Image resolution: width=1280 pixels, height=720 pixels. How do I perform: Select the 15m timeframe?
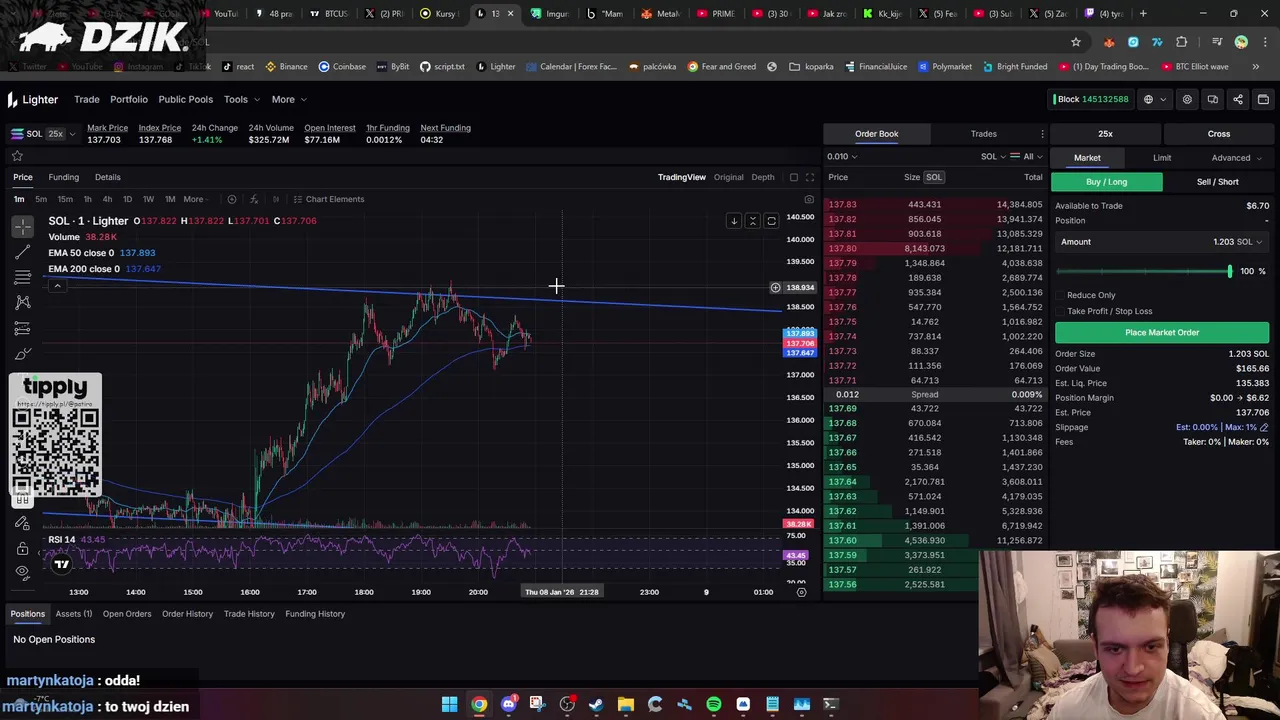point(64,199)
